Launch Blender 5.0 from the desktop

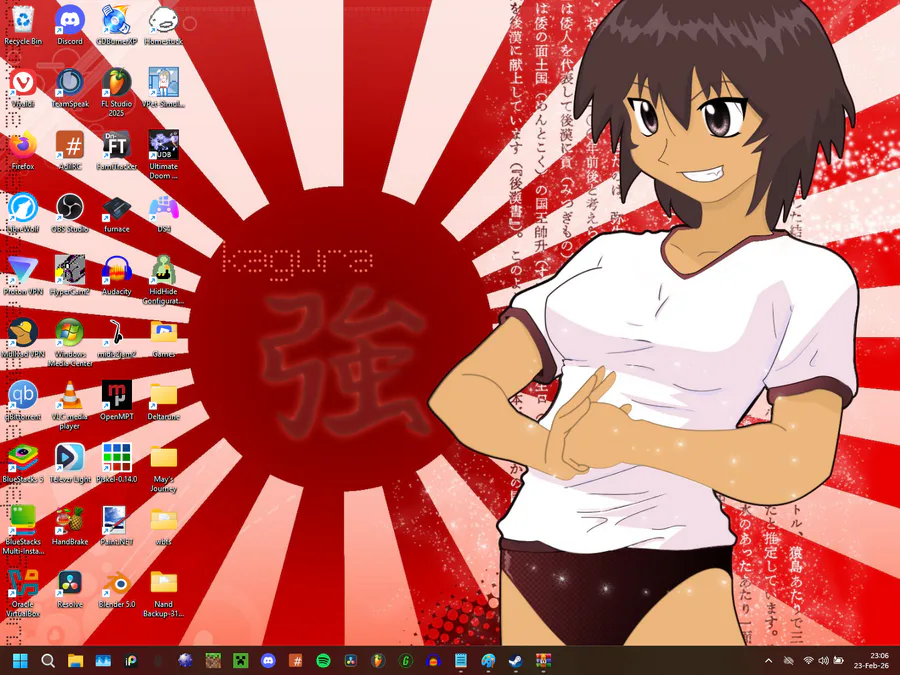[117, 589]
